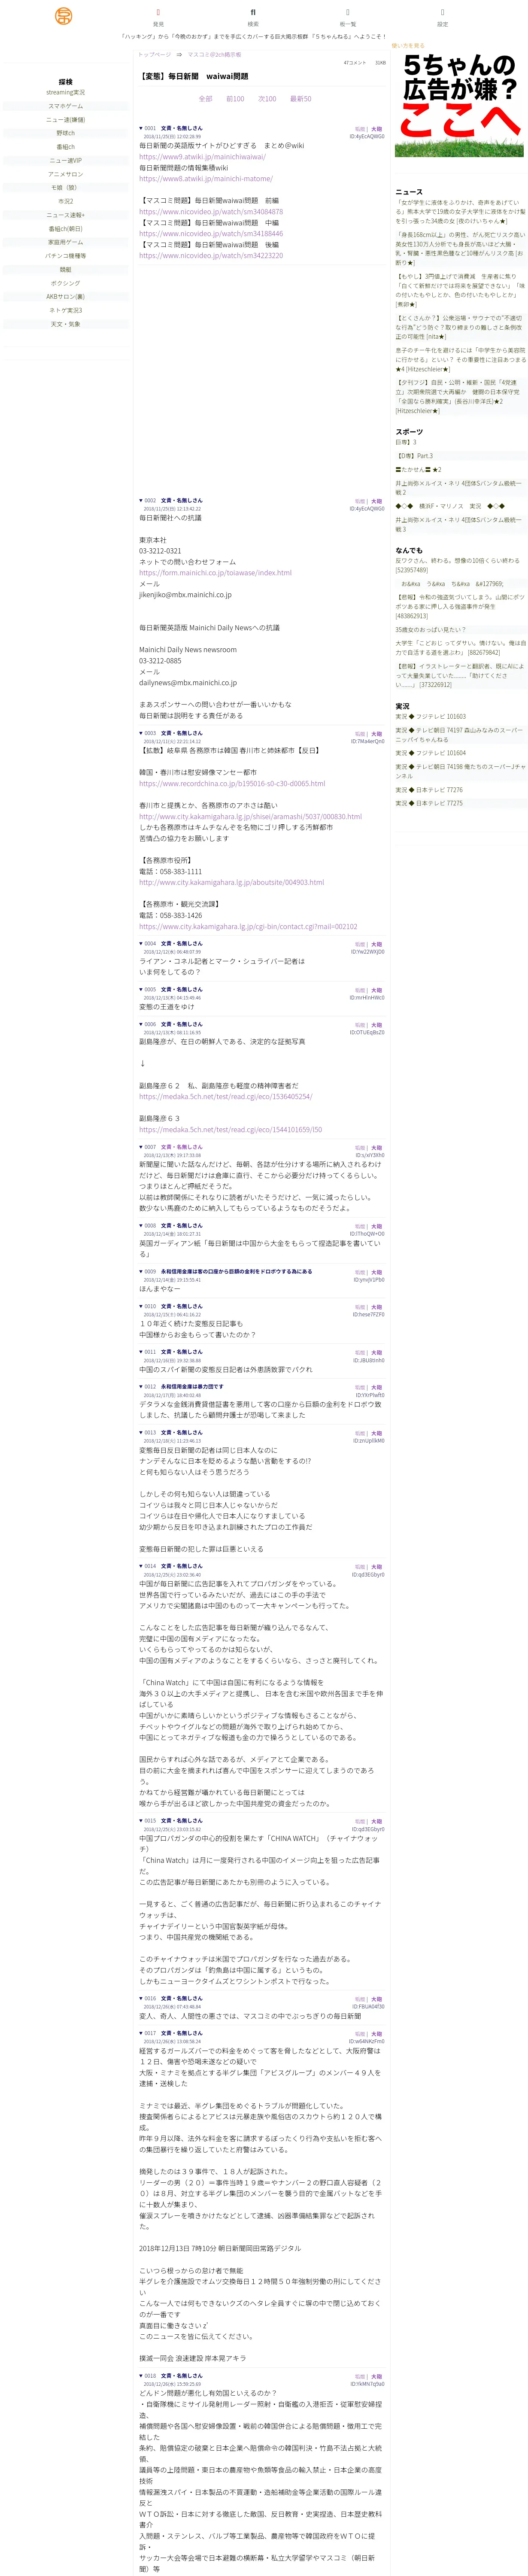Click poster name 文責・名無しさん on post 0002
Image resolution: width=528 pixels, height=2576 pixels.
point(181,501)
